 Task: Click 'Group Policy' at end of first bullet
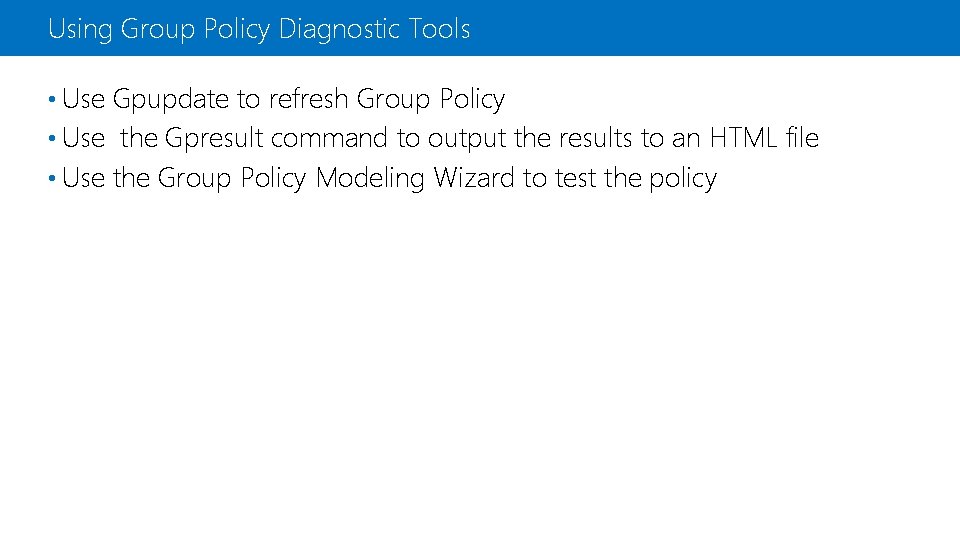(x=430, y=100)
